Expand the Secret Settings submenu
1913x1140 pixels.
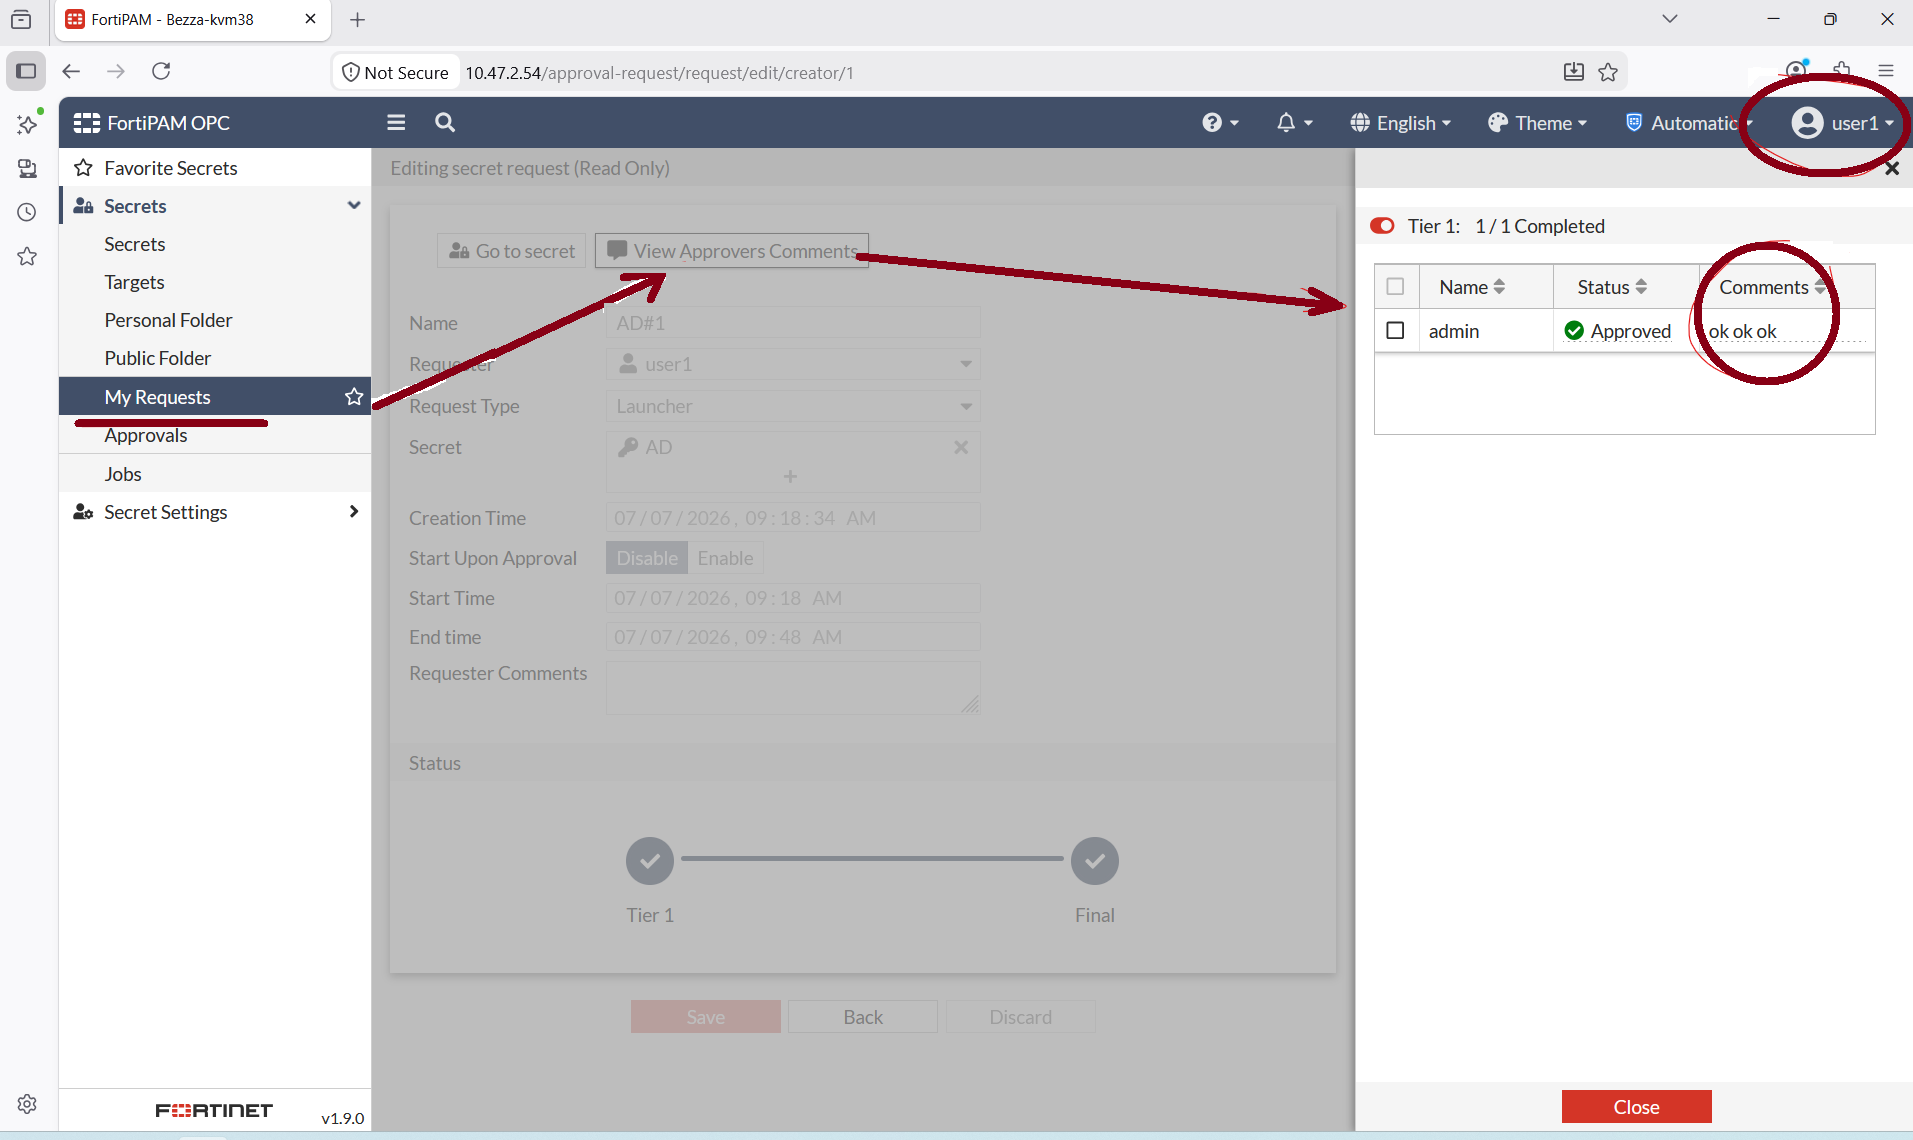point(215,512)
